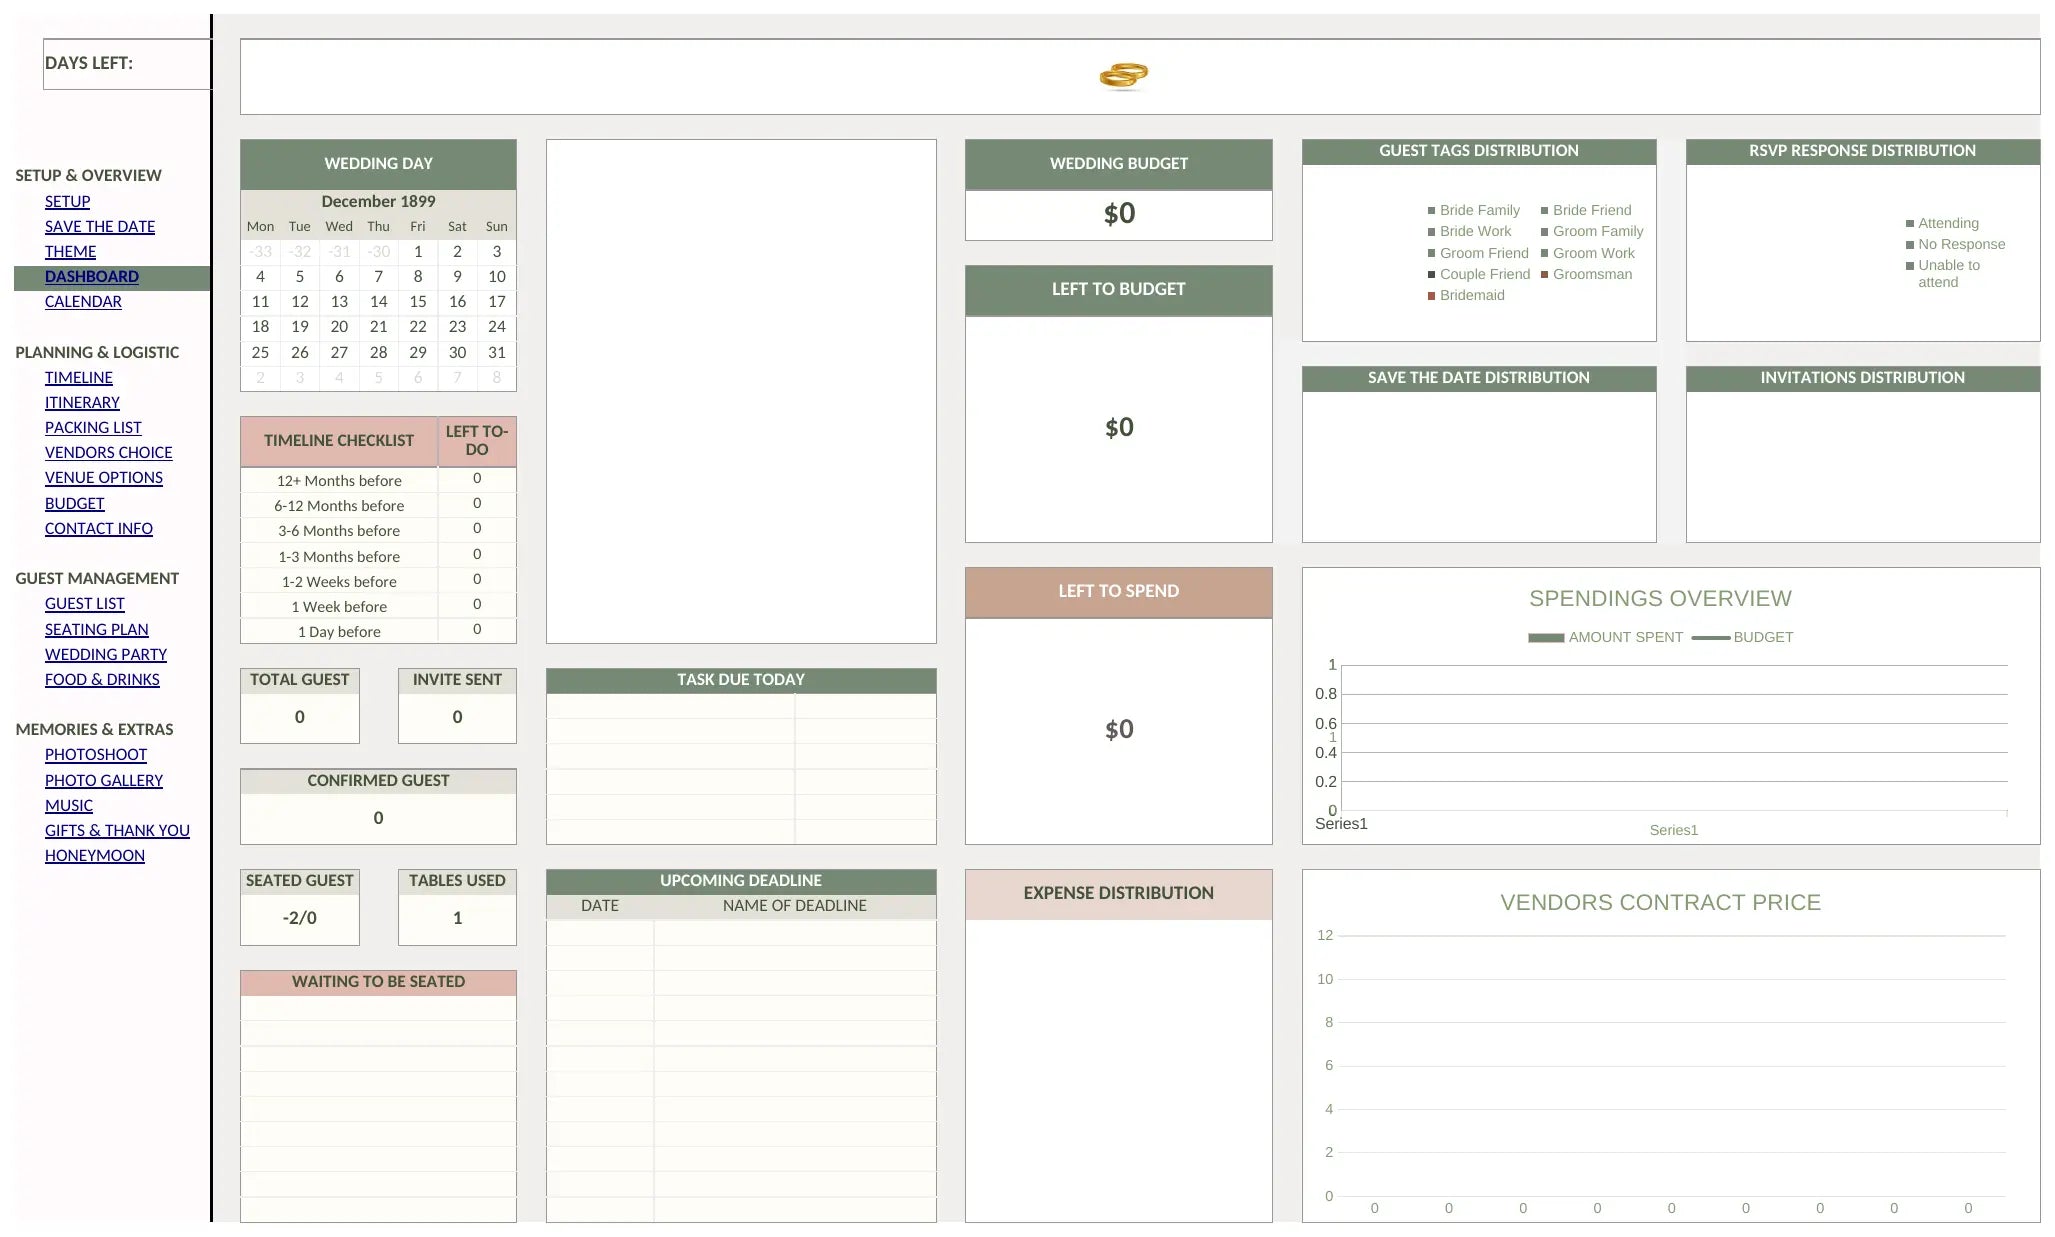The height and width of the screenshot is (1237, 2055).
Task: Click the TASK DUE TODAY header
Action: (741, 680)
